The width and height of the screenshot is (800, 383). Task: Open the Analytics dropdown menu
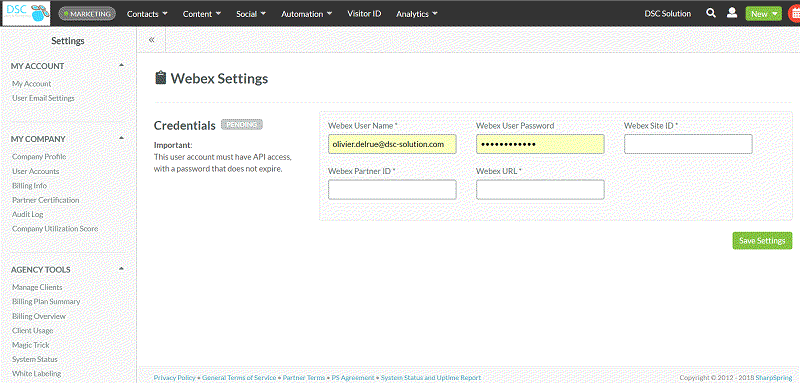pos(417,14)
